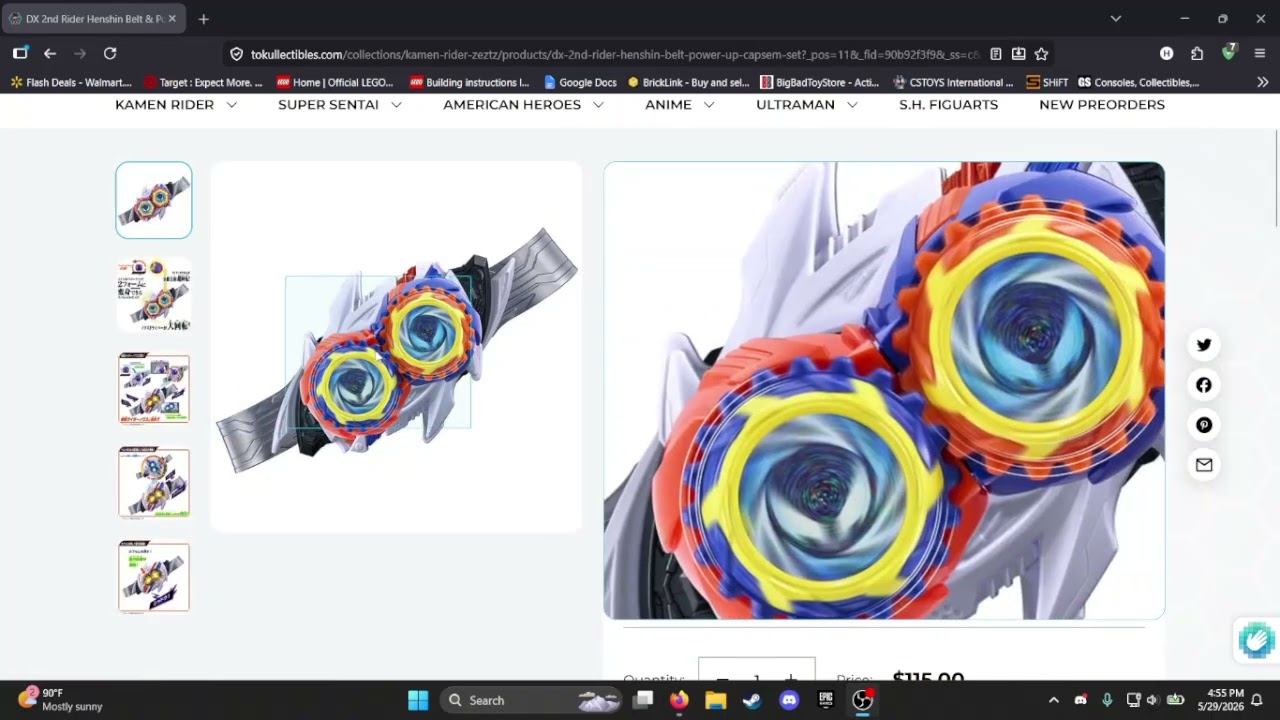The image size is (1280, 720).
Task: Toggle reader view icon in address bar
Action: pos(996,54)
